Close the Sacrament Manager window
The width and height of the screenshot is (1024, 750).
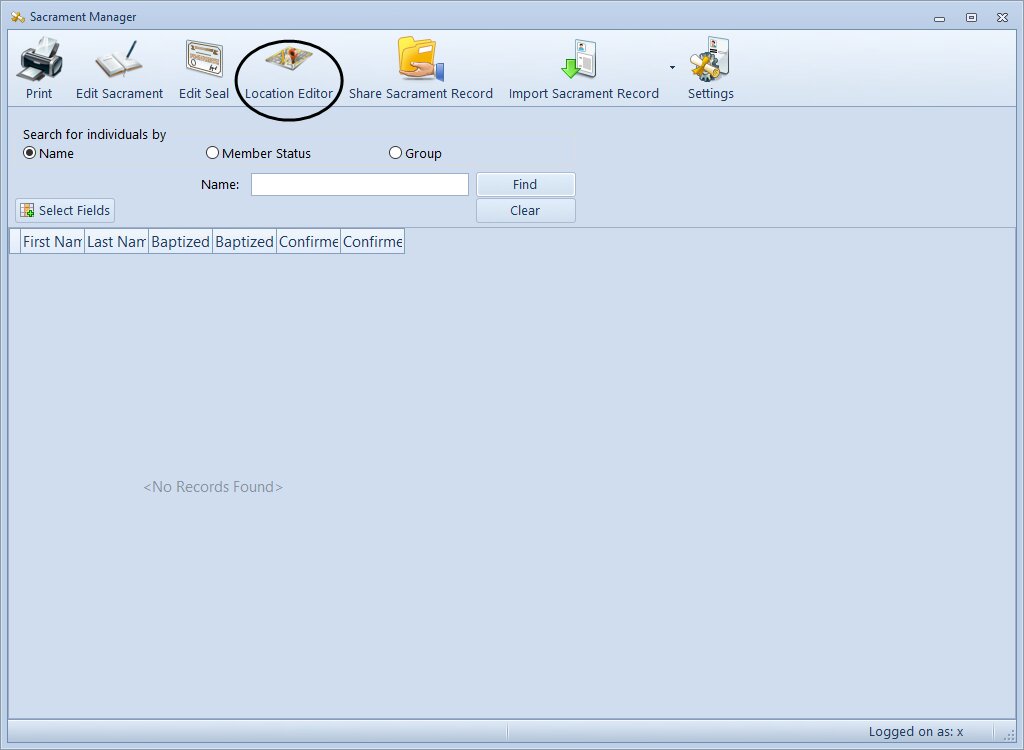pos(1002,18)
